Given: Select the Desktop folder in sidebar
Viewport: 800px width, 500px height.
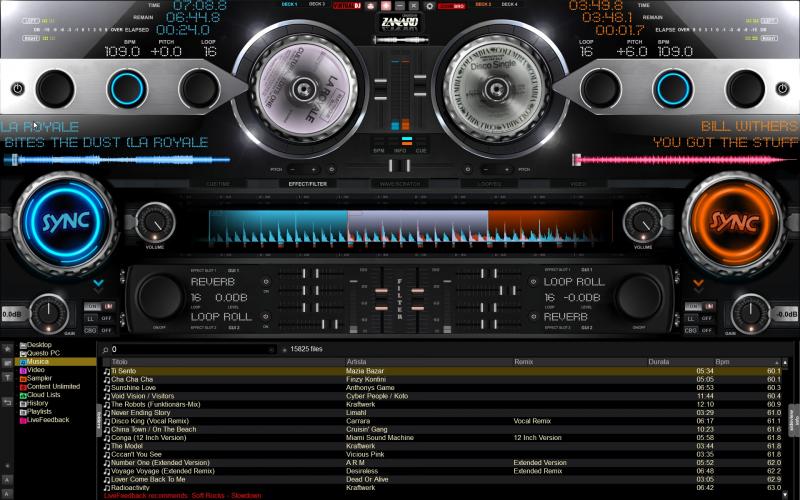Looking at the screenshot, I should [x=39, y=345].
